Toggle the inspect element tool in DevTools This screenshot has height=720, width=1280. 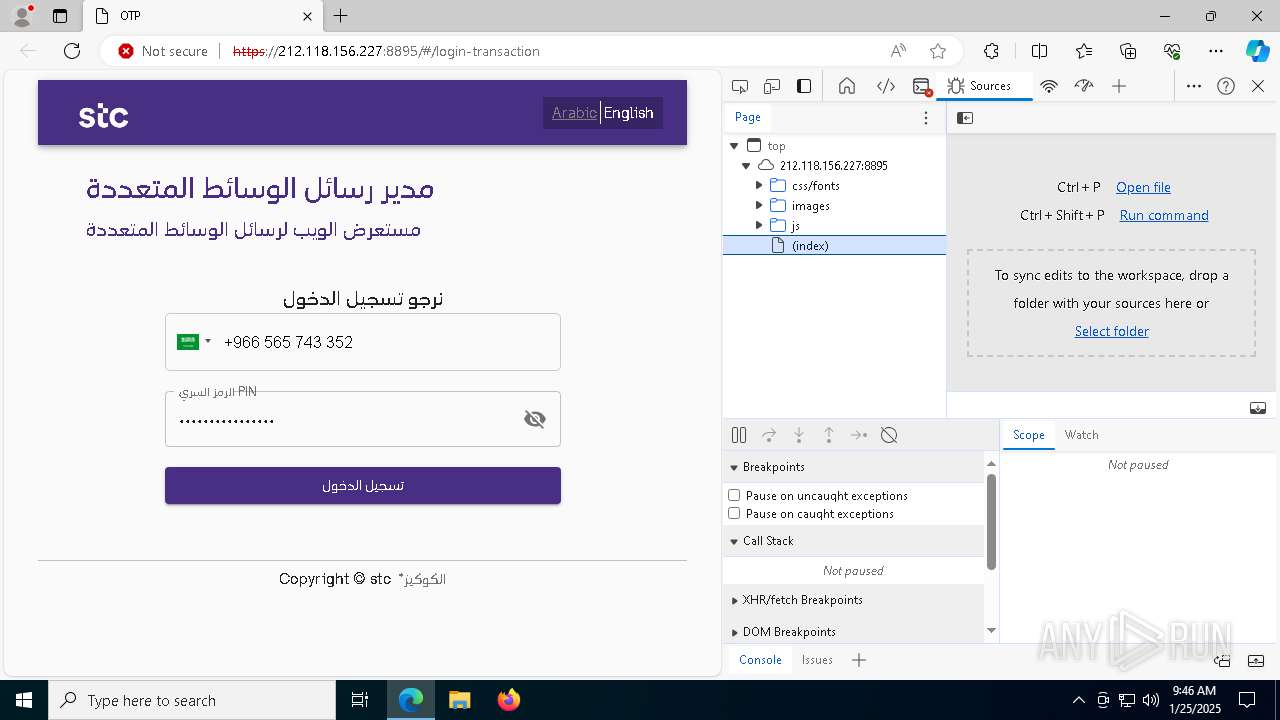point(740,86)
